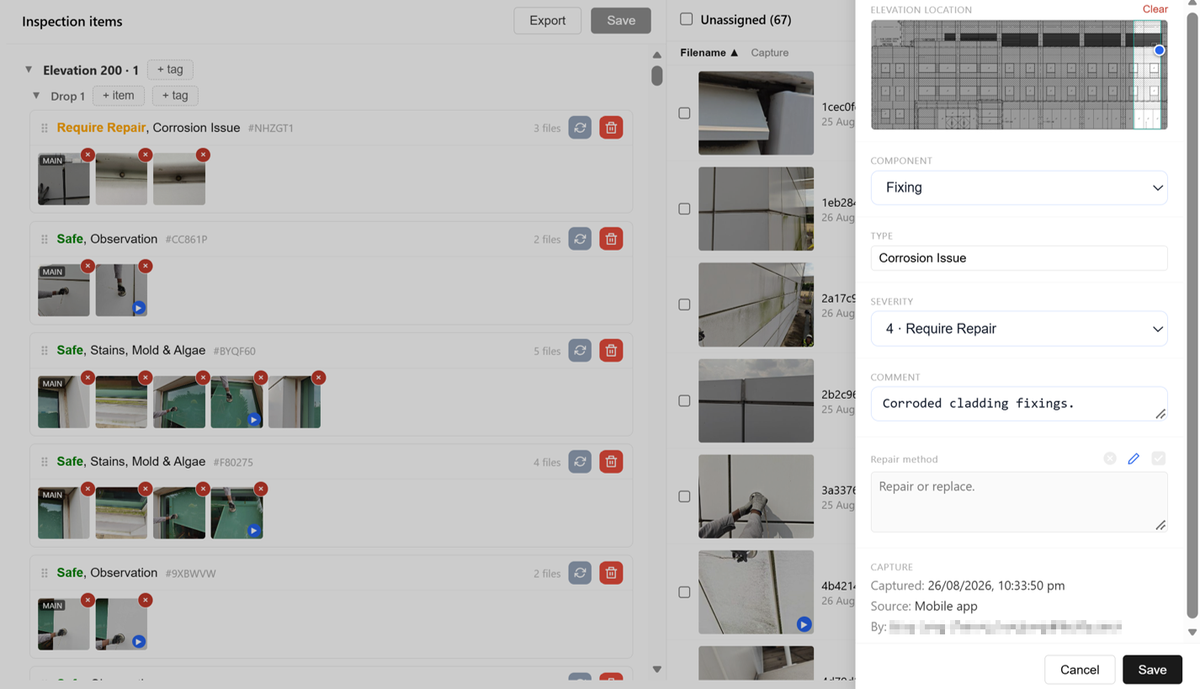Check the 2b2c9 file checkbox
The image size is (1200, 689).
coord(685,401)
